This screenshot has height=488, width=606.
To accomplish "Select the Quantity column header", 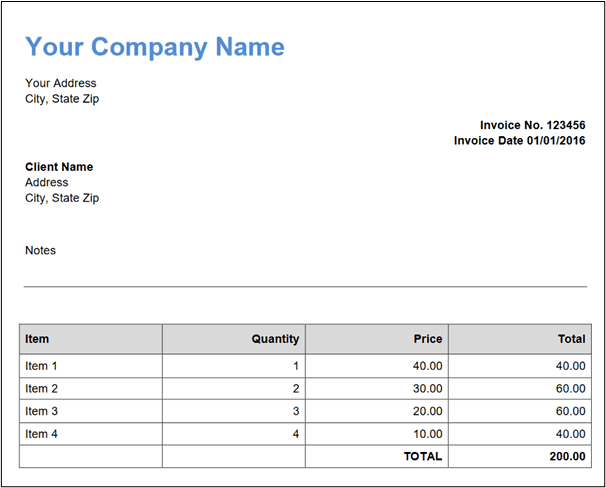I will [x=275, y=339].
